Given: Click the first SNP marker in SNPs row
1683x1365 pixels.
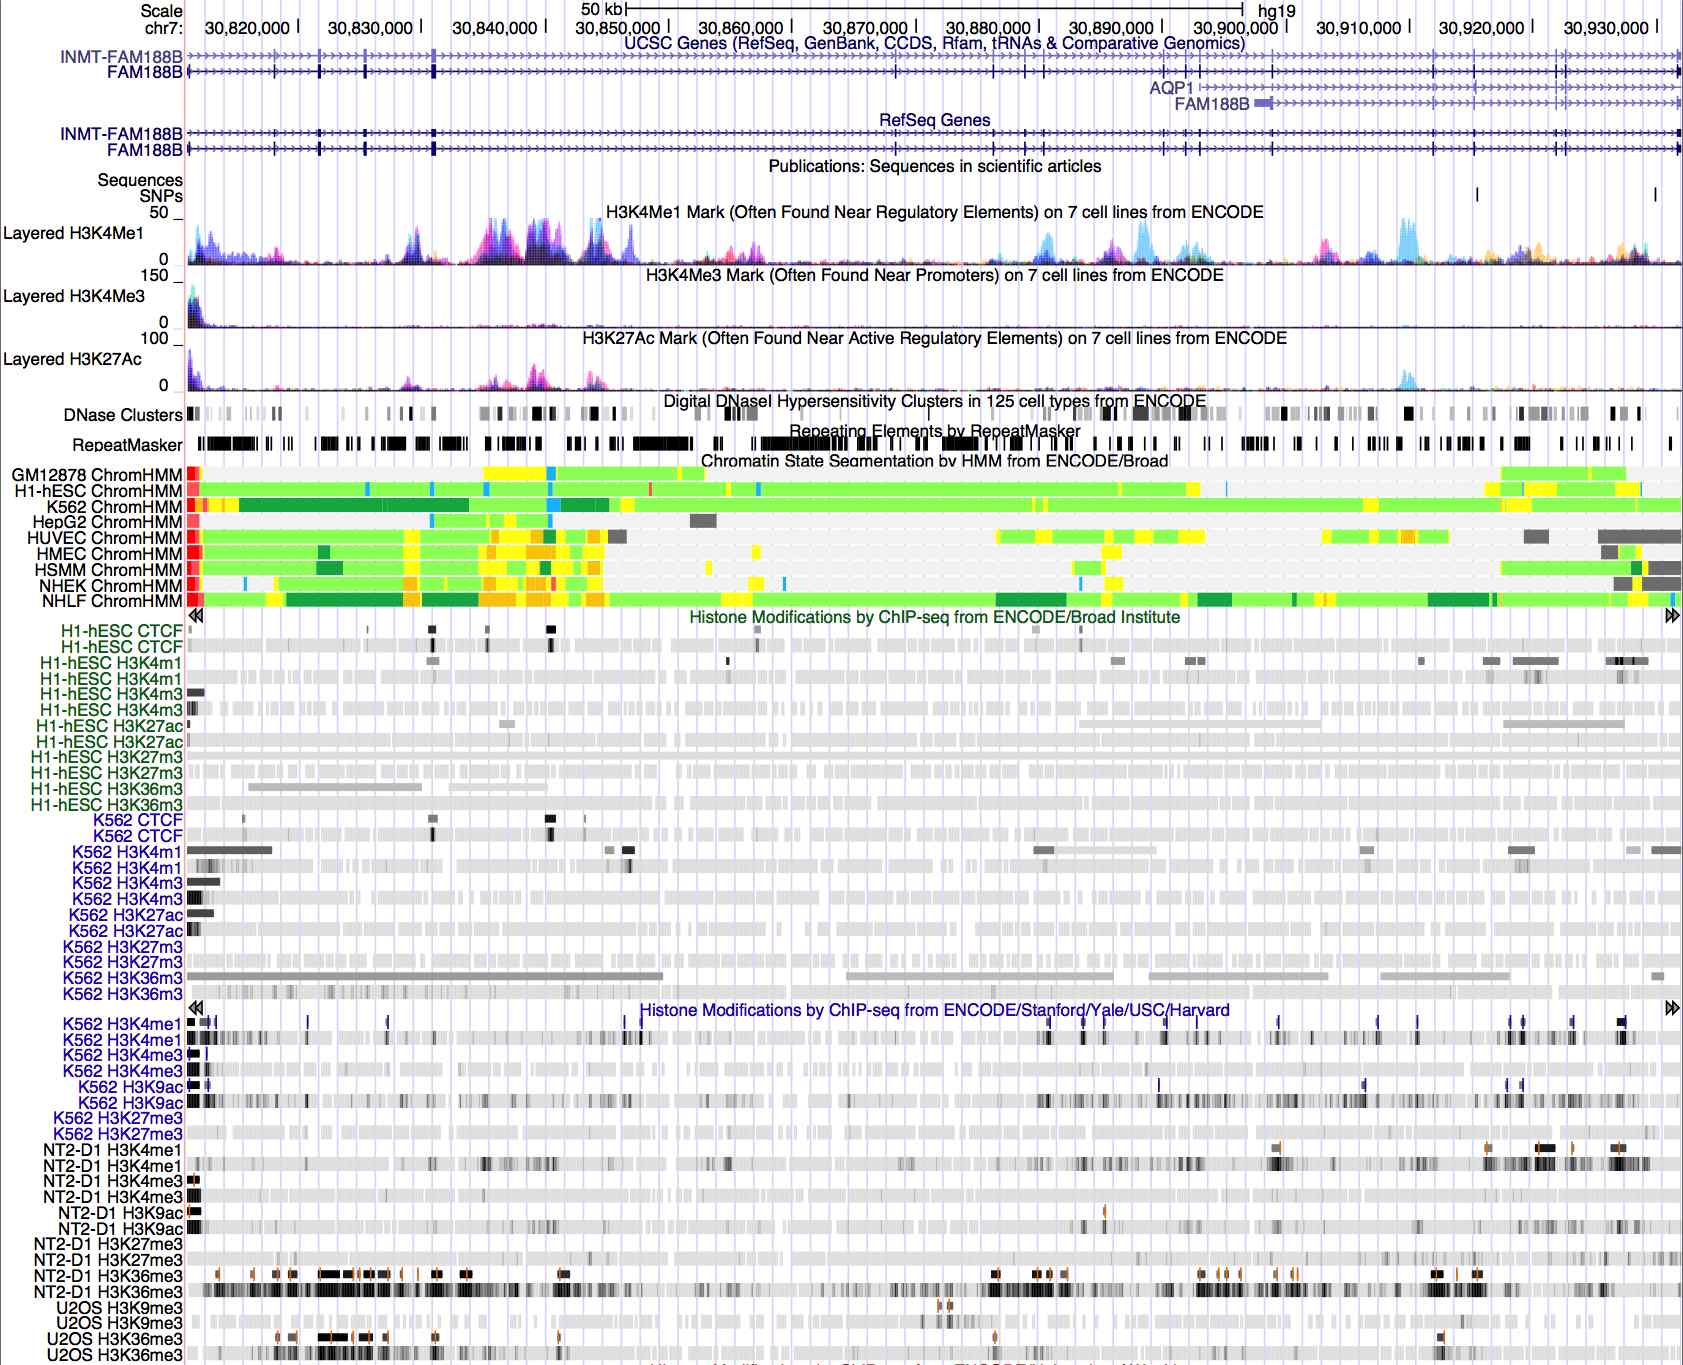Looking at the screenshot, I should coord(1477,195).
